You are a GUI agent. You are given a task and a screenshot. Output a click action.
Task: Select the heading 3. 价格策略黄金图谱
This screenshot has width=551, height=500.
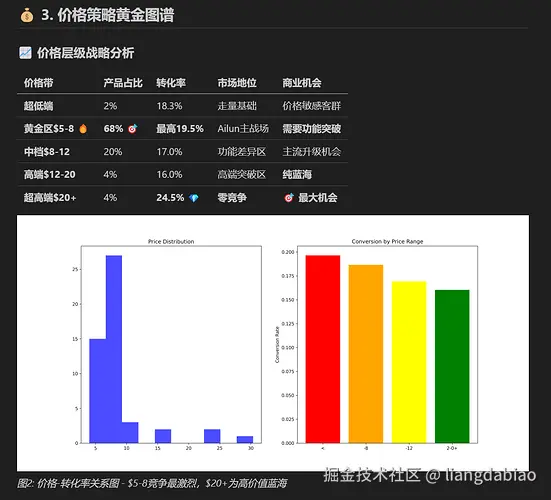pos(108,15)
